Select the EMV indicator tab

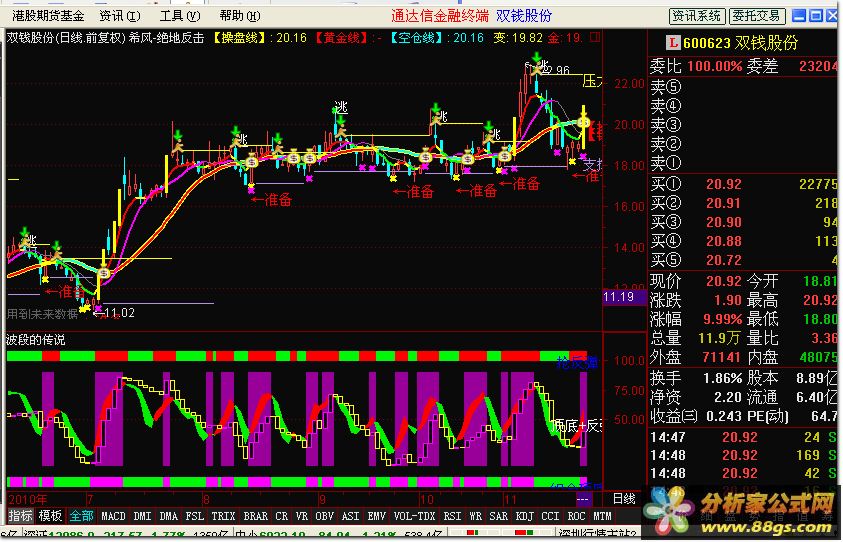pos(376,516)
